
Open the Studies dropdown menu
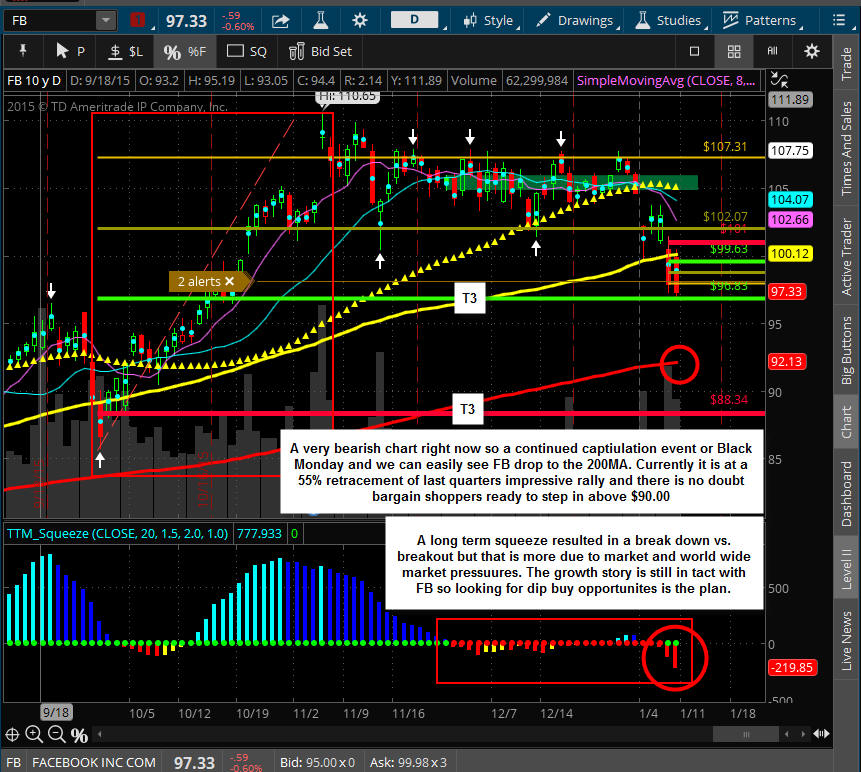(672, 20)
